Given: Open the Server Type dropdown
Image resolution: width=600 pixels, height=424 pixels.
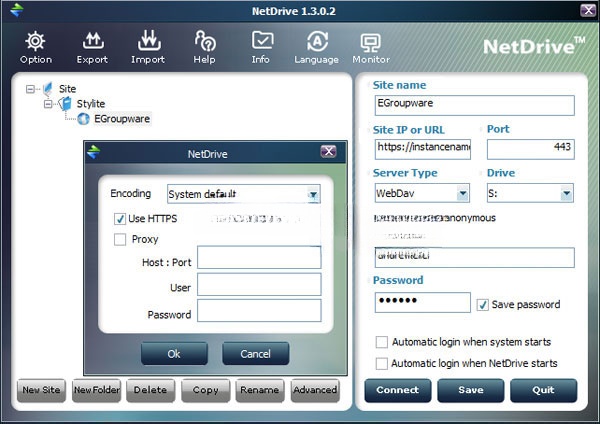Looking at the screenshot, I should pyautogui.click(x=462, y=193).
